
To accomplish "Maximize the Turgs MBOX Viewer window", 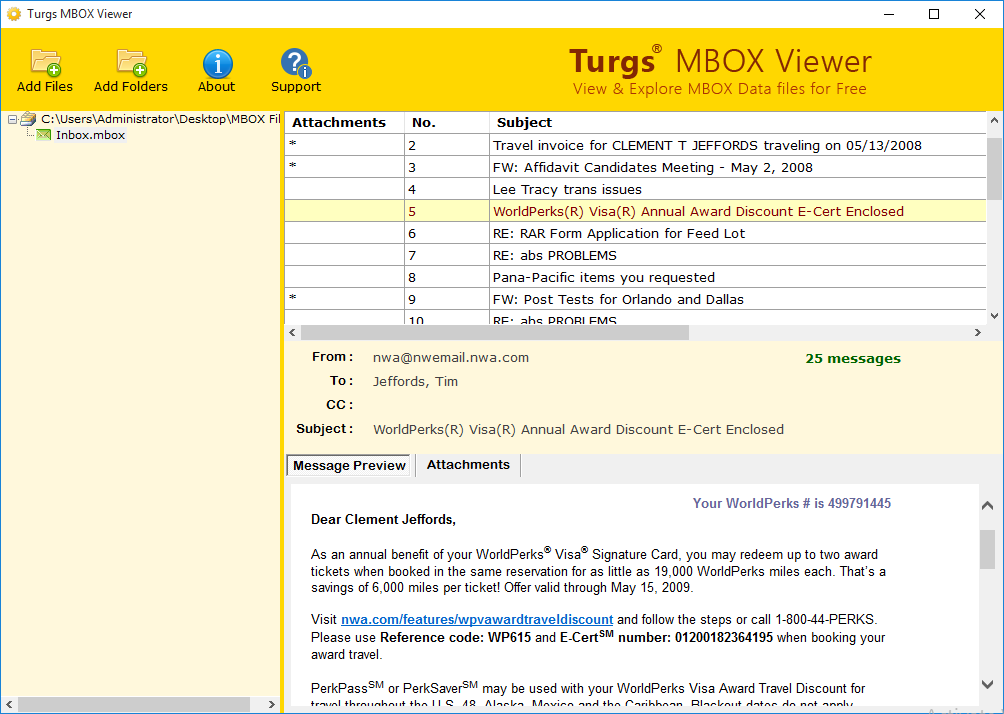I will click(934, 14).
